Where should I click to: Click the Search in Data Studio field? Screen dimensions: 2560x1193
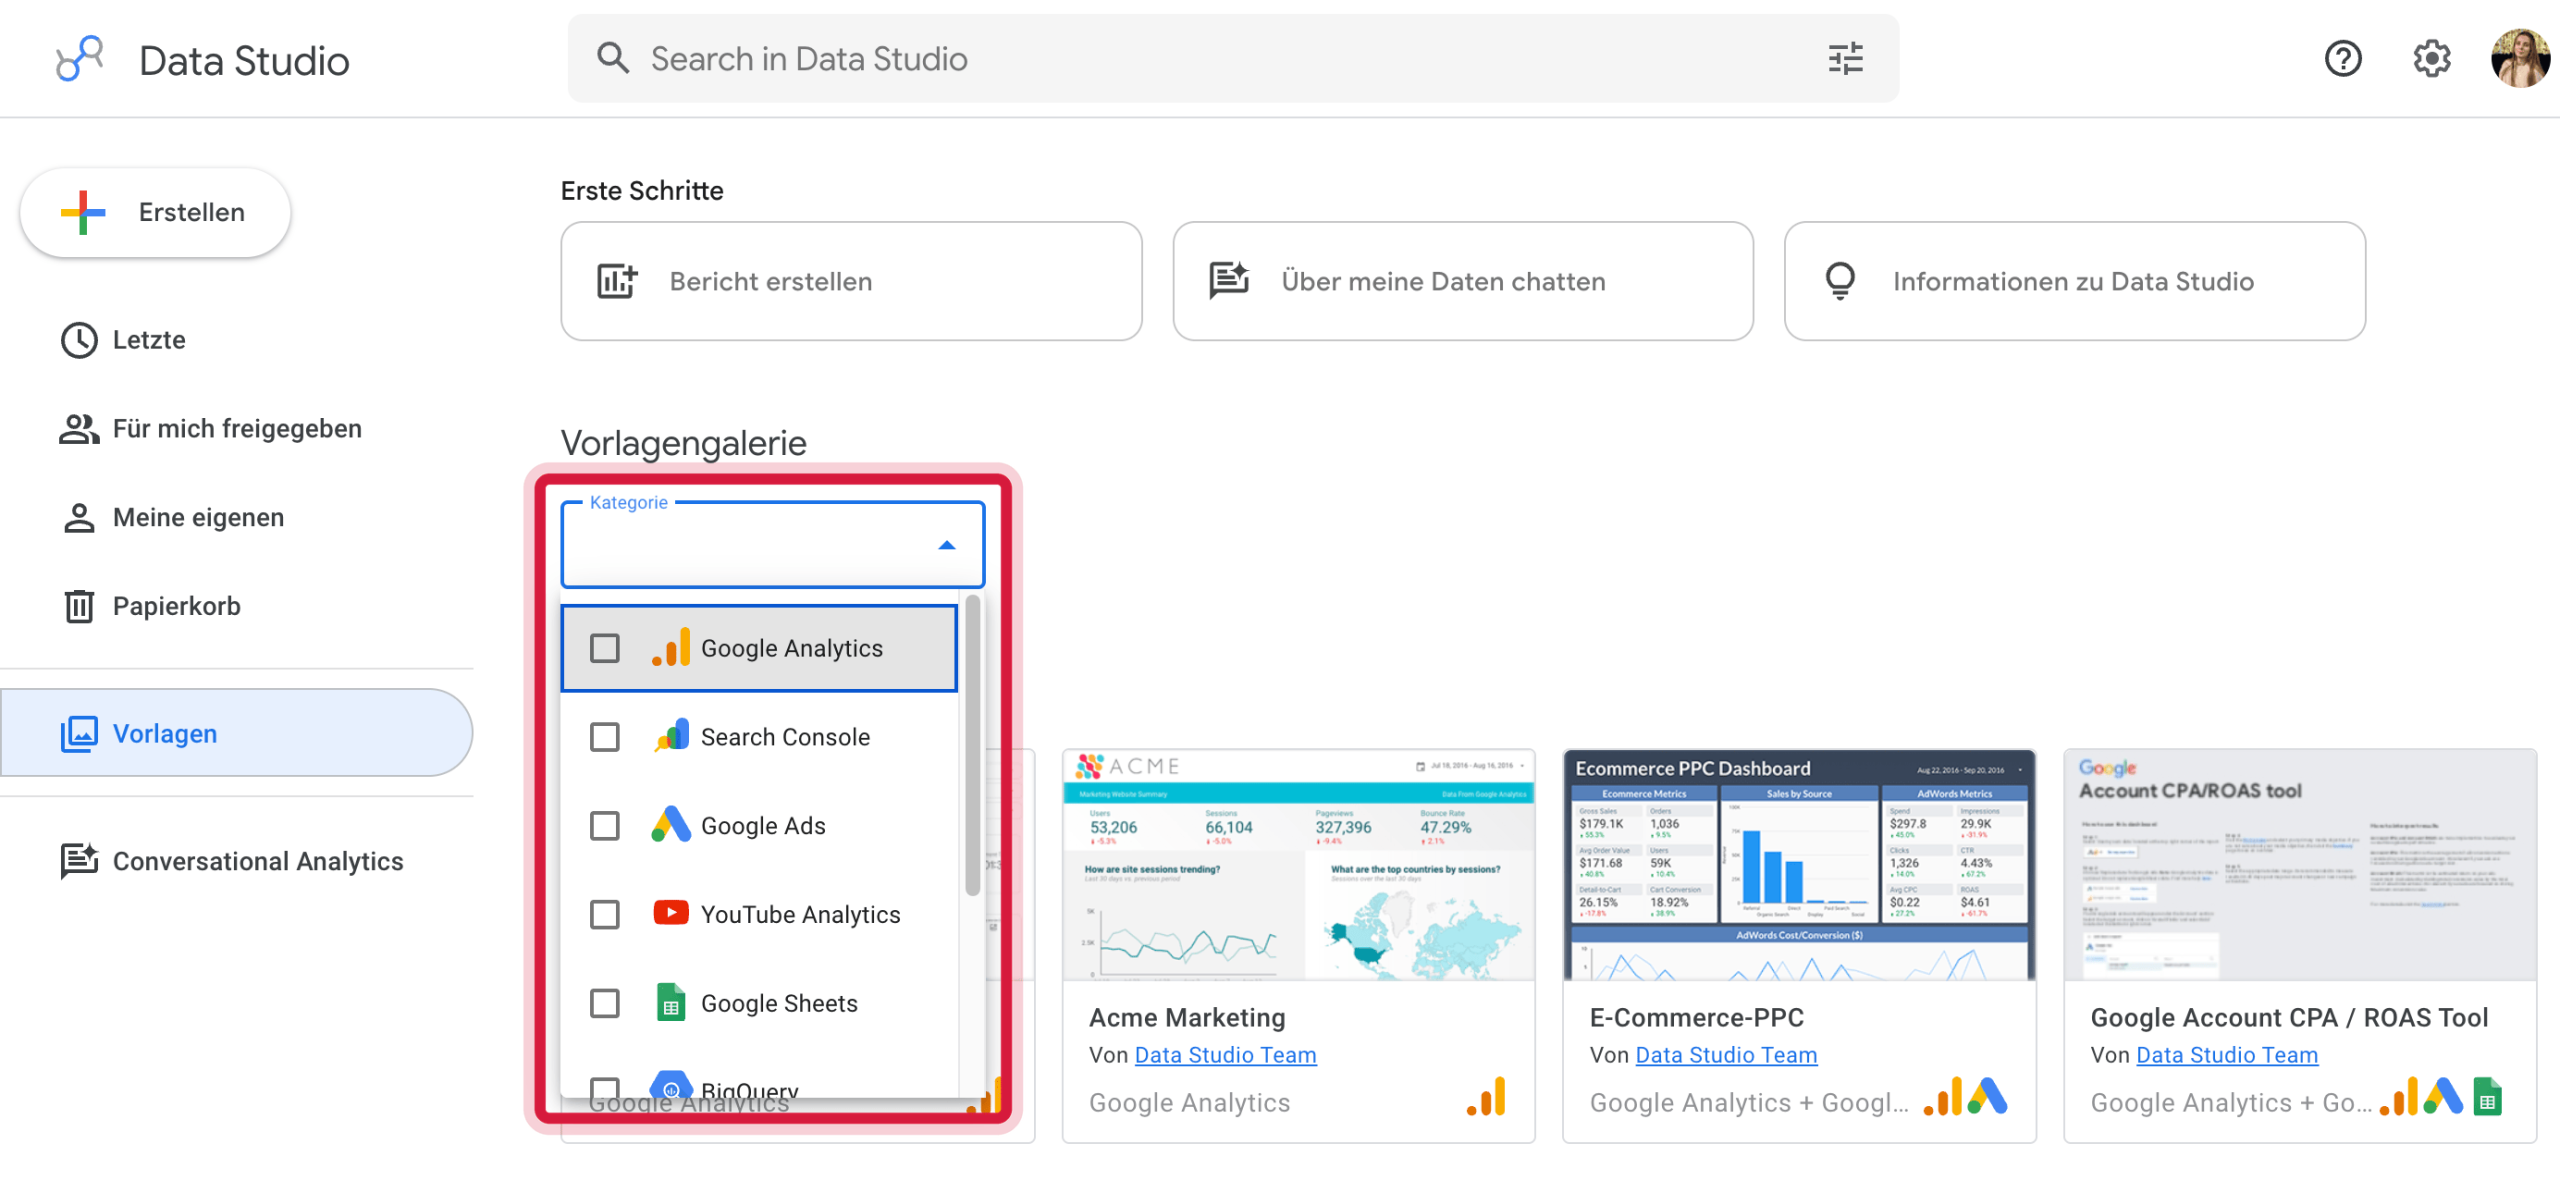pyautogui.click(x=1233, y=58)
